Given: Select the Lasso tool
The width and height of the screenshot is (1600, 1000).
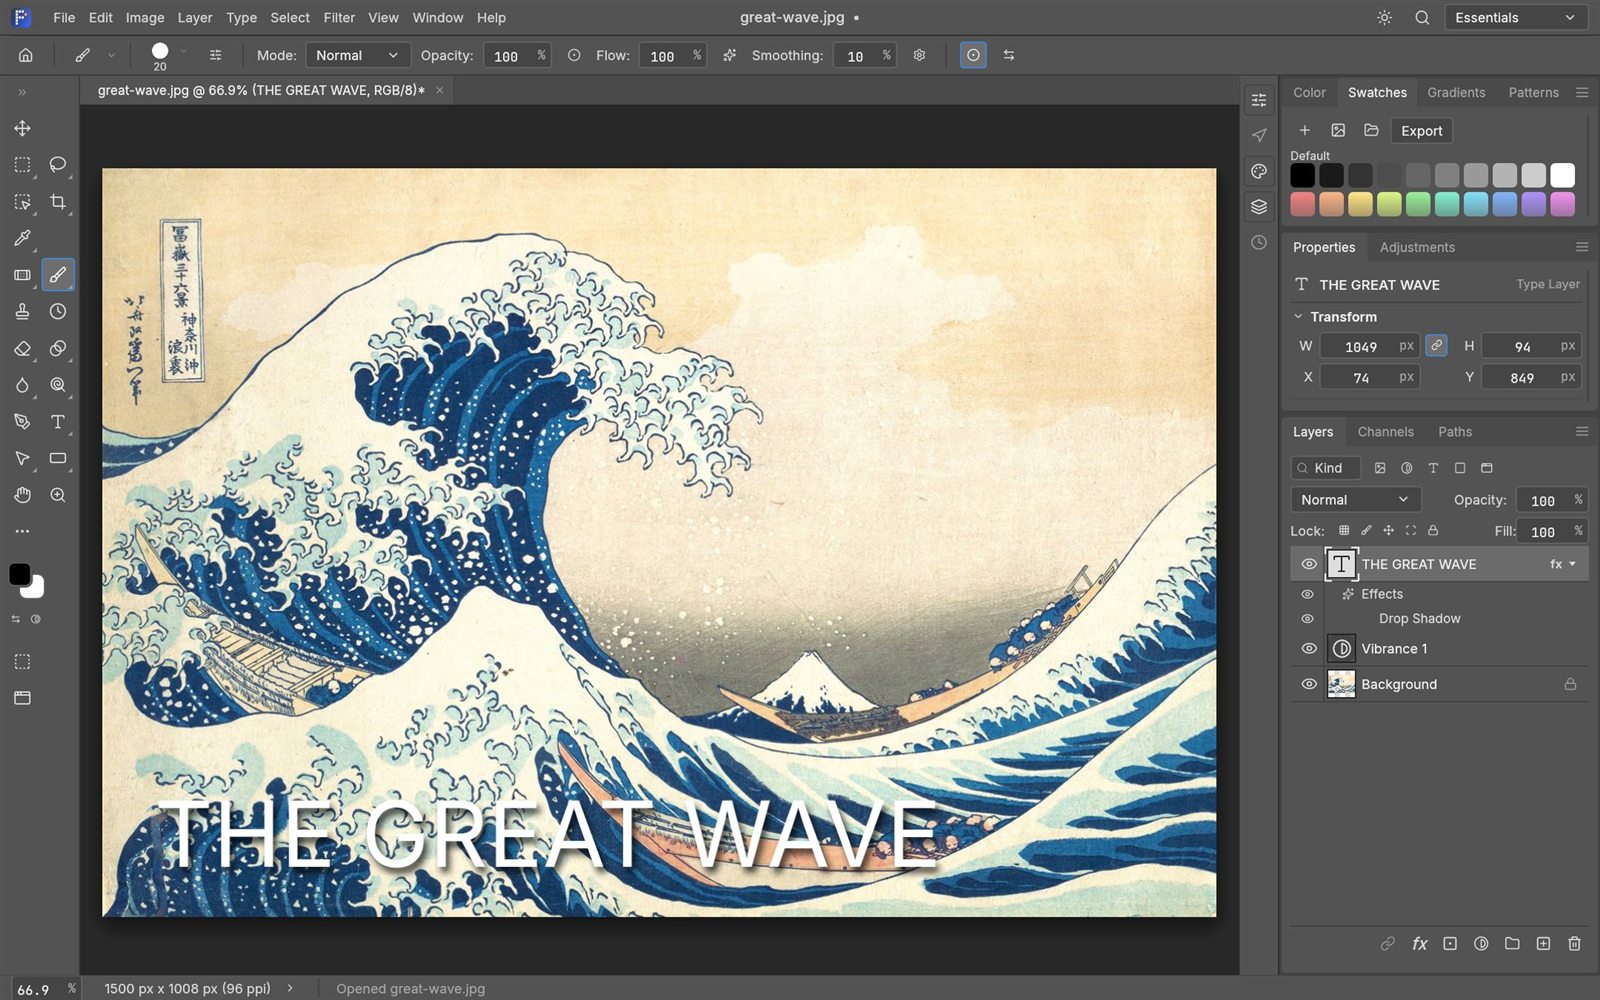Looking at the screenshot, I should point(58,164).
